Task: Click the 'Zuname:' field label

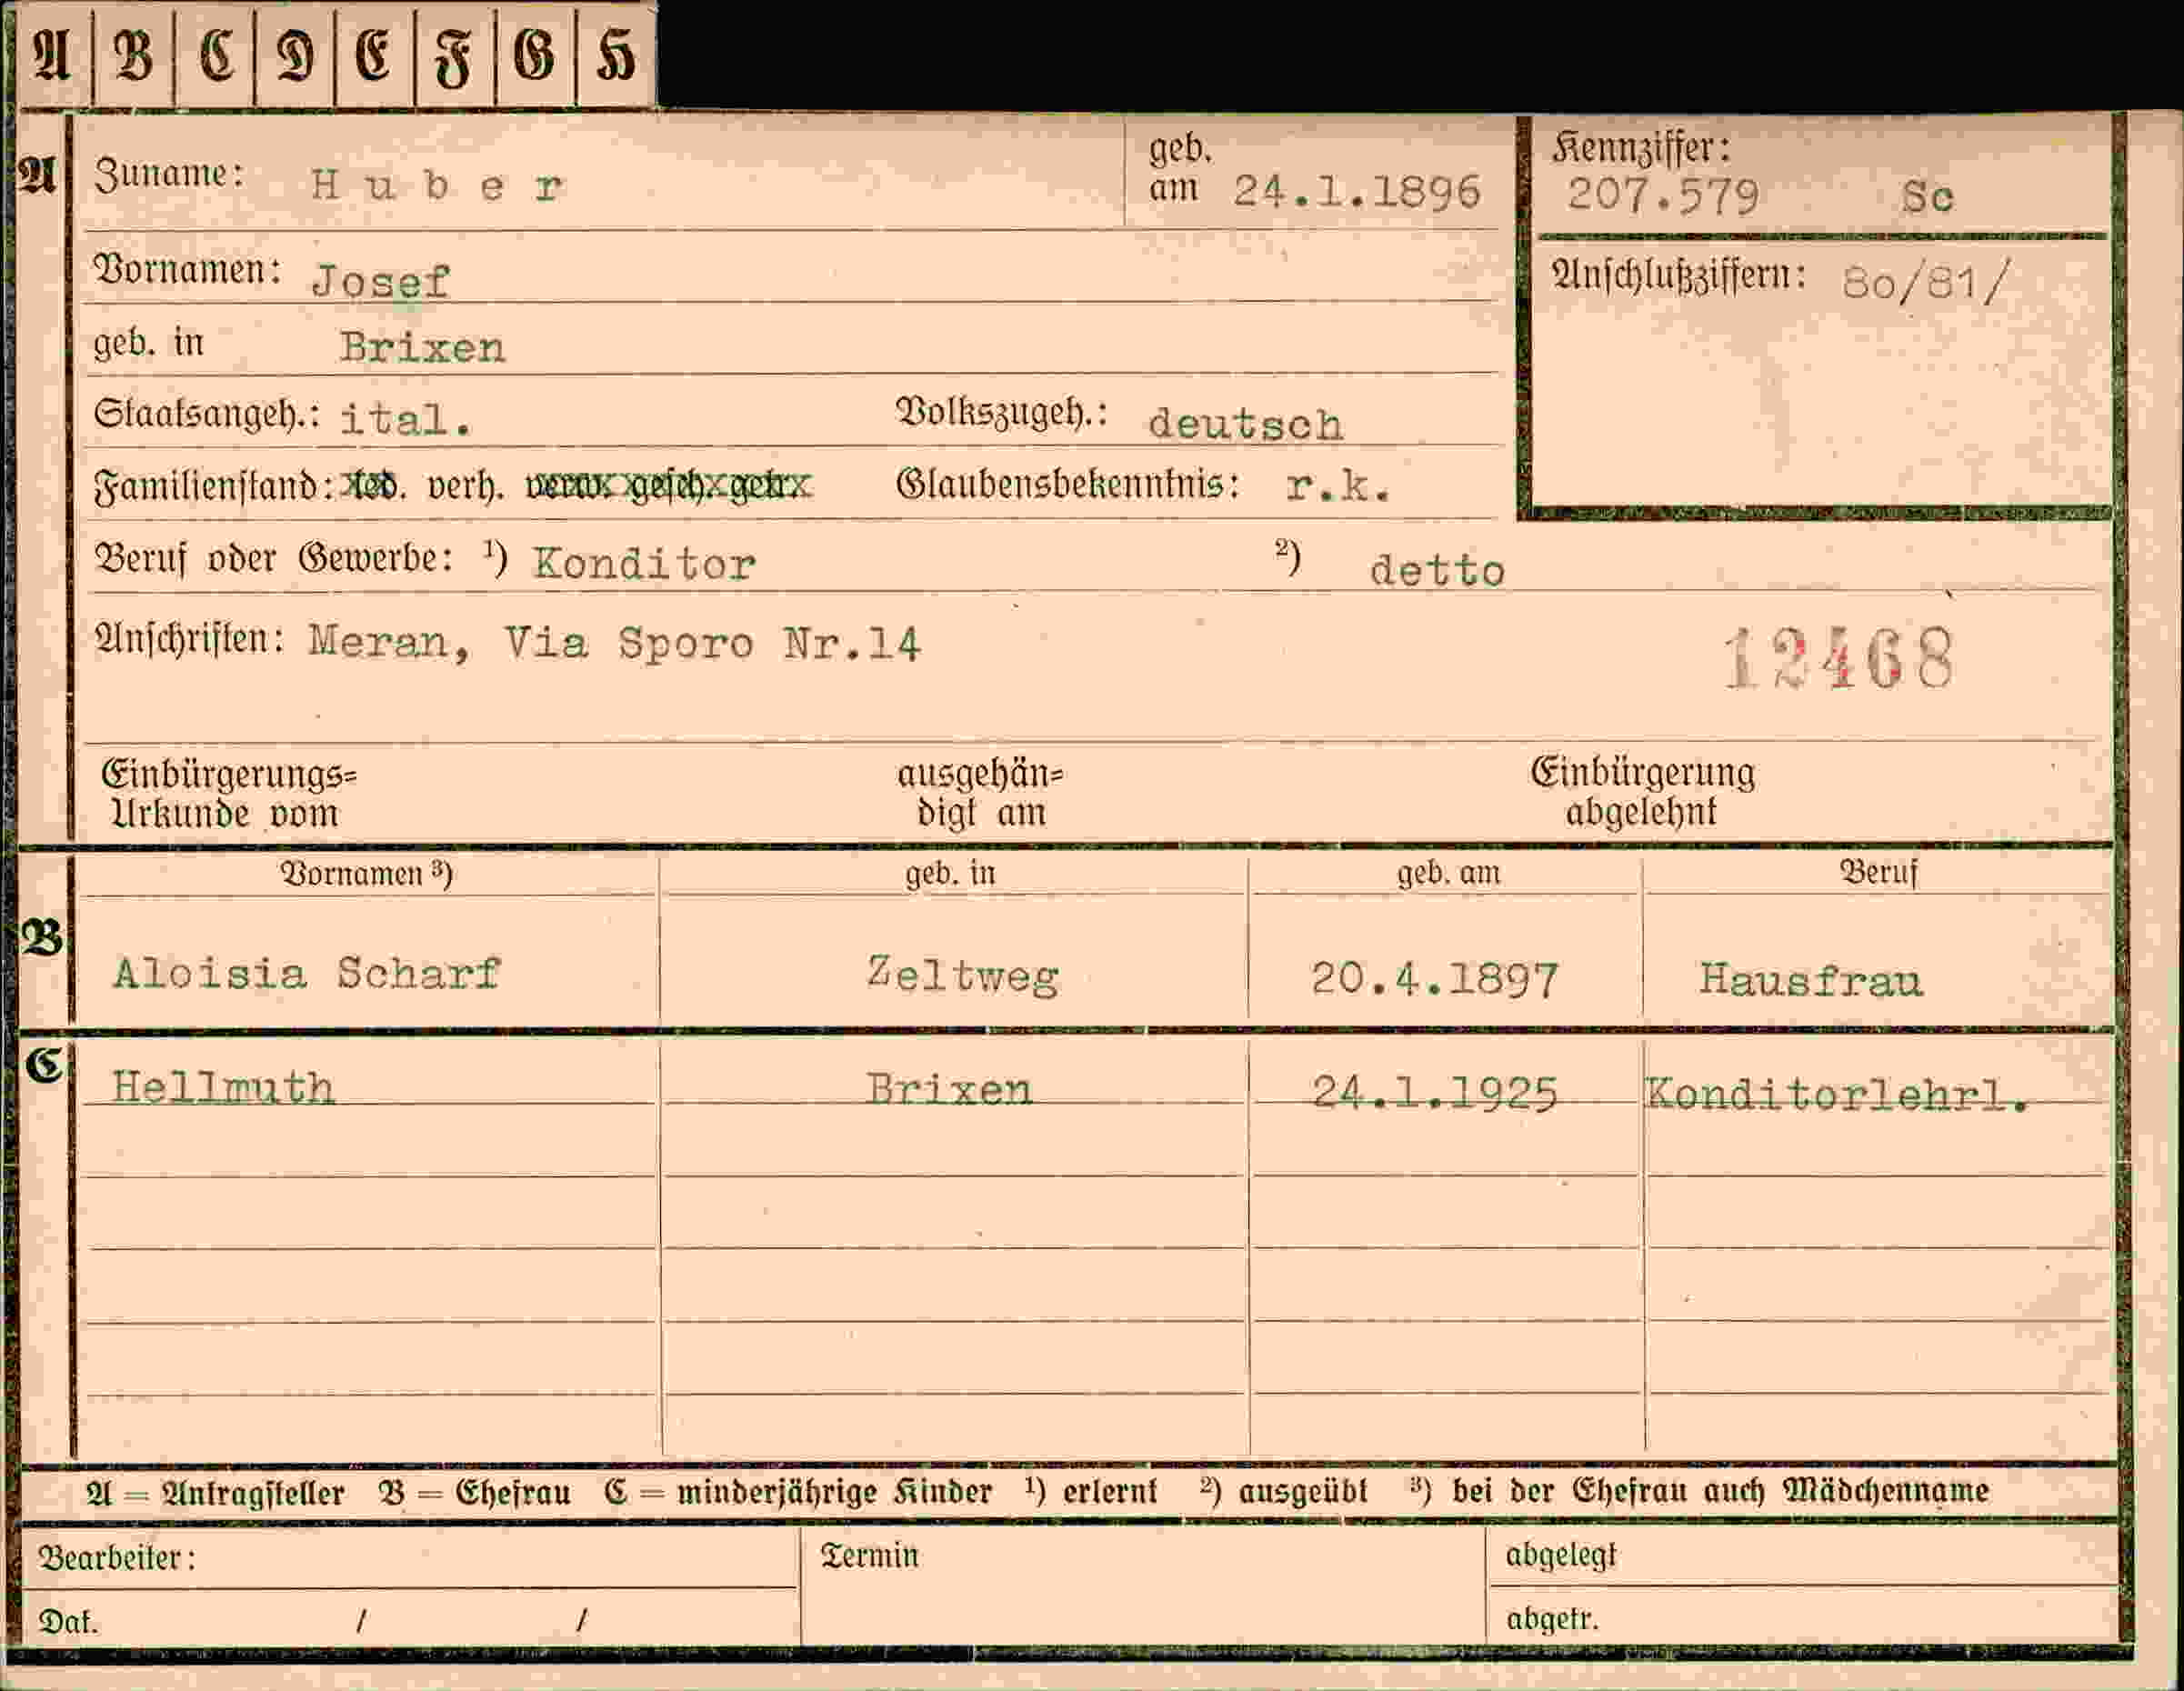Action: (169, 174)
